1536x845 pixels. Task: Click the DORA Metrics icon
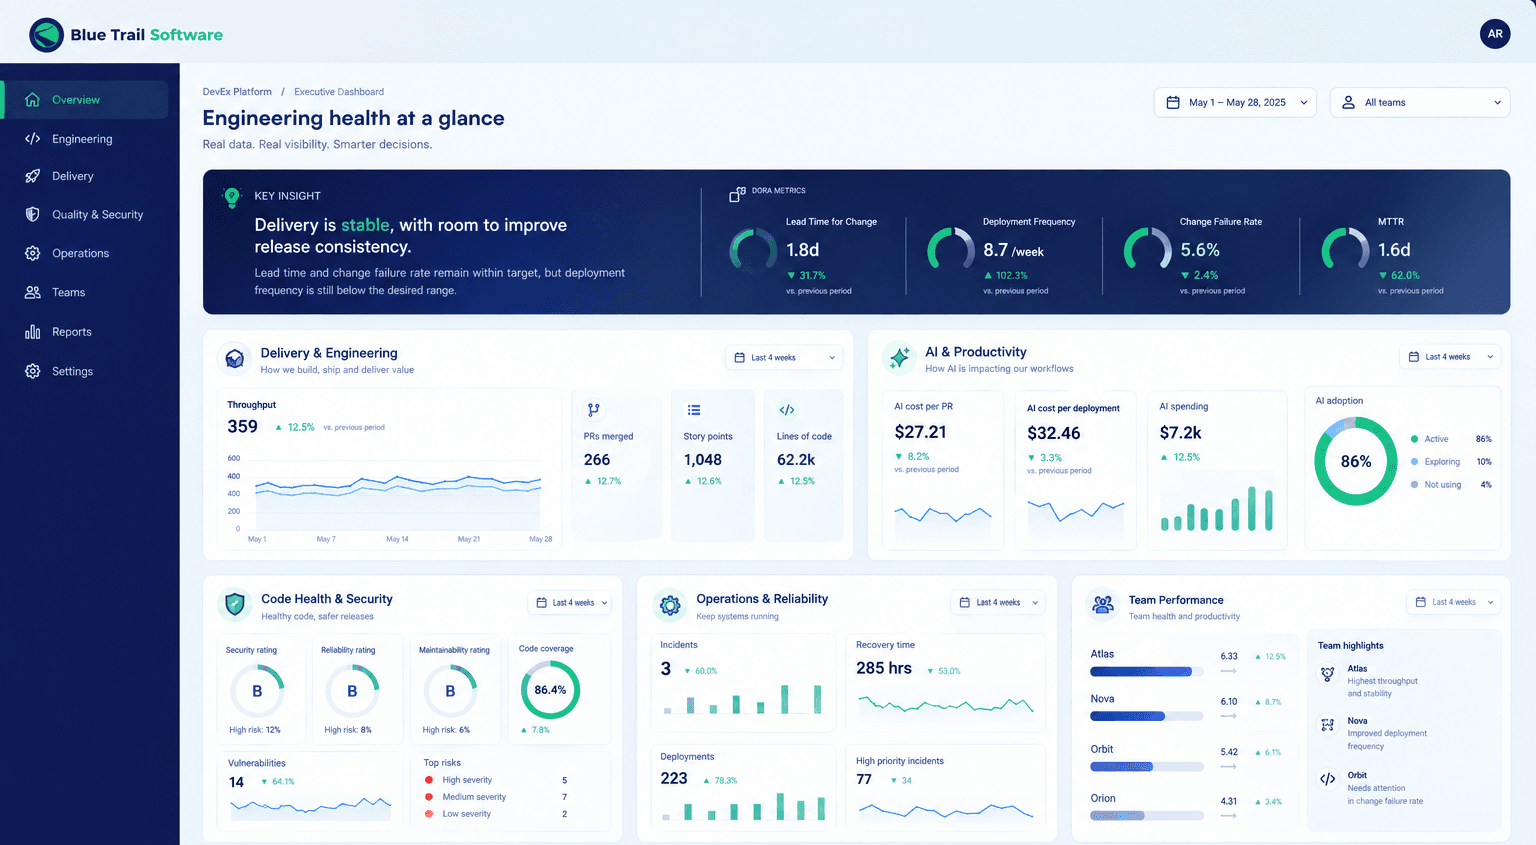[x=737, y=194]
